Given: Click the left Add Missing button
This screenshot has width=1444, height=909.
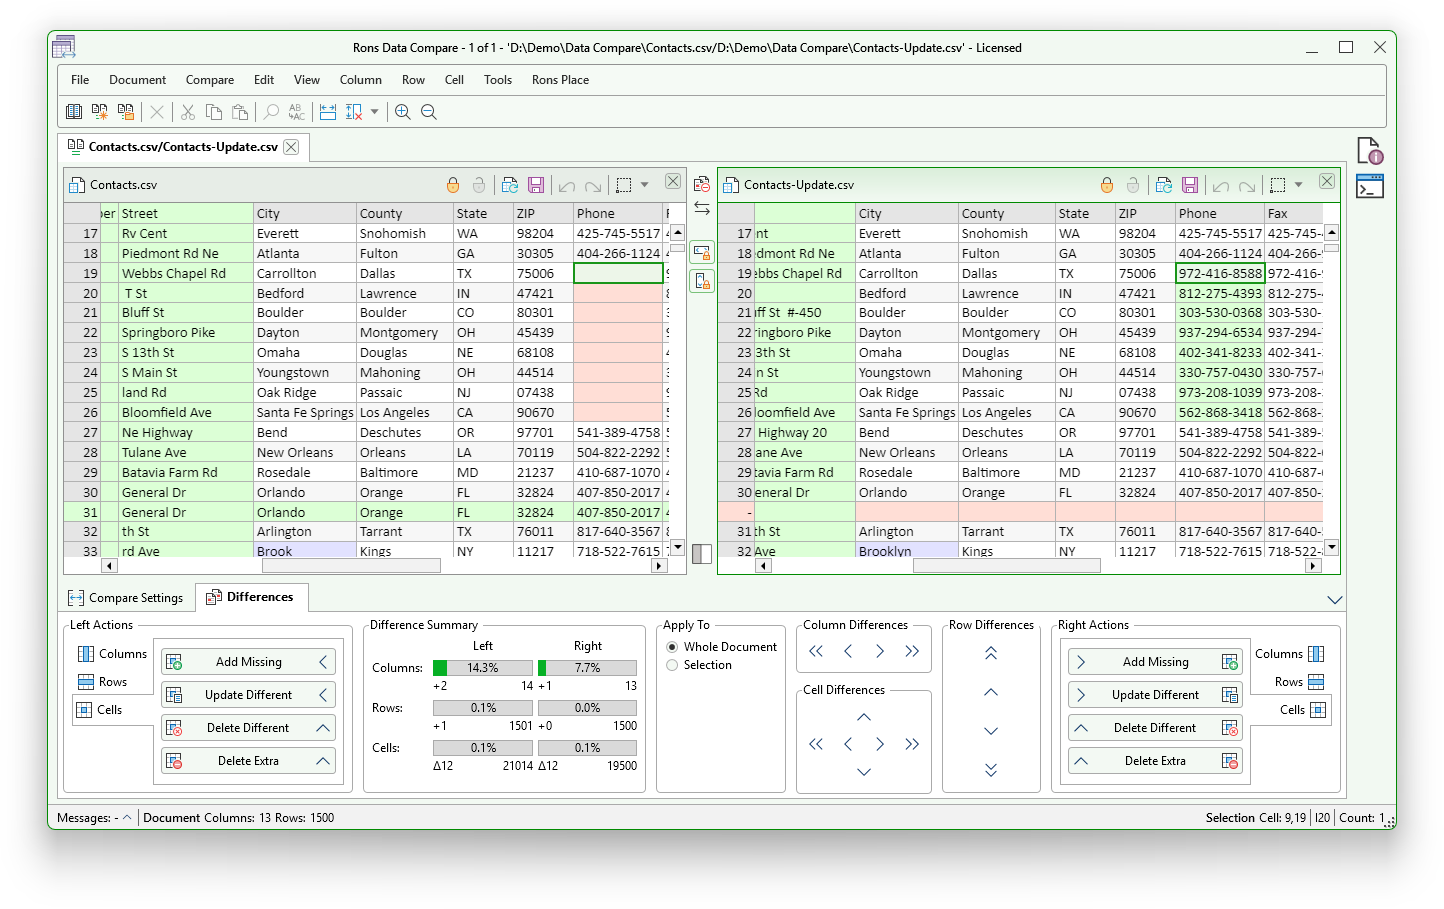Looking at the screenshot, I should pyautogui.click(x=249, y=662).
